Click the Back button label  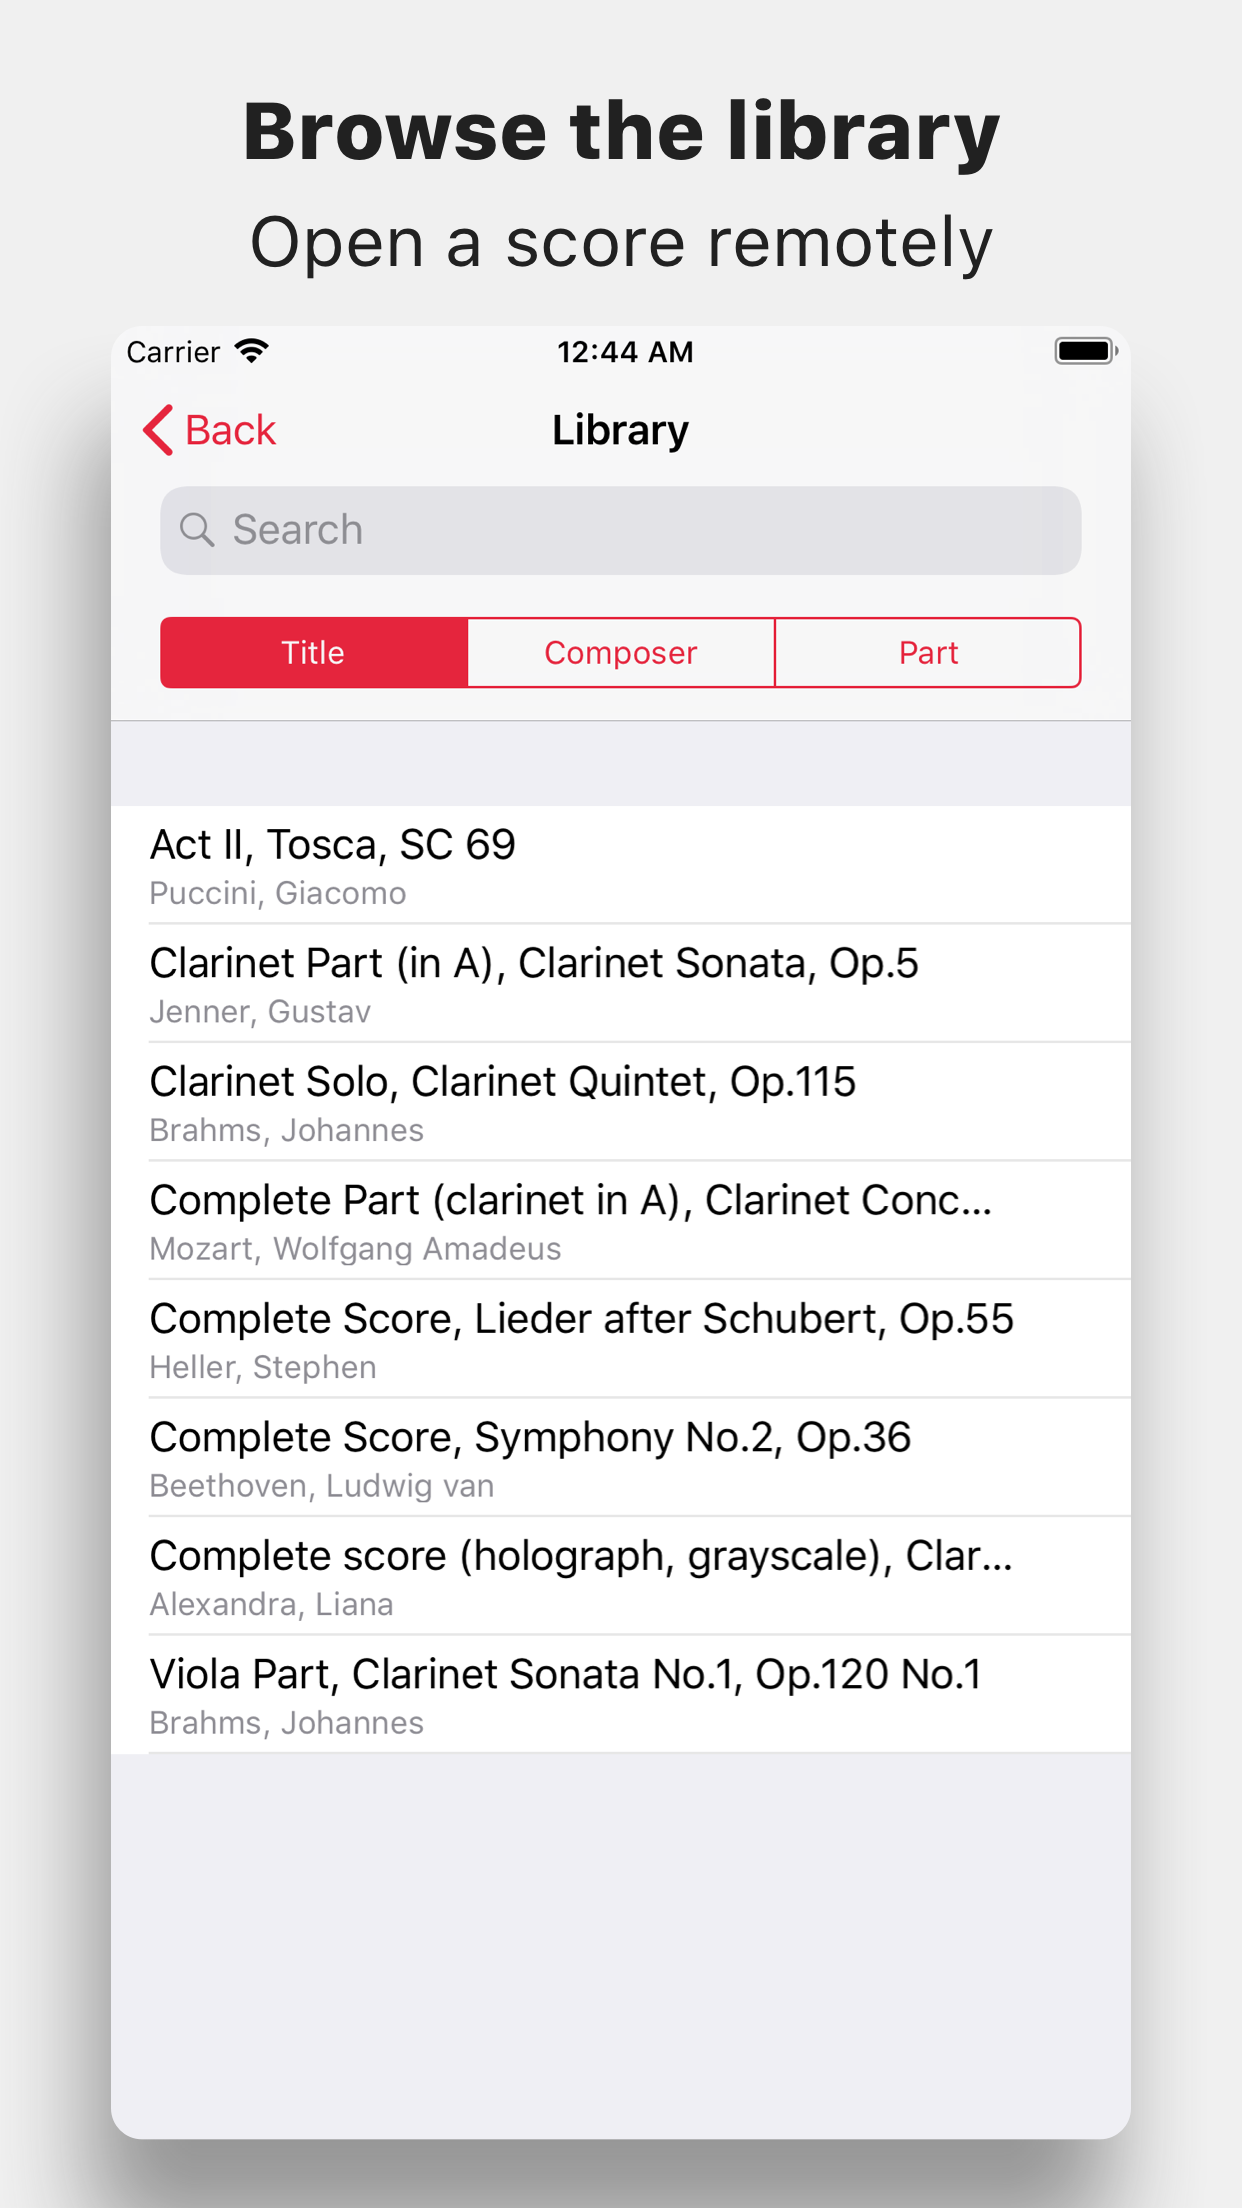[x=230, y=430]
